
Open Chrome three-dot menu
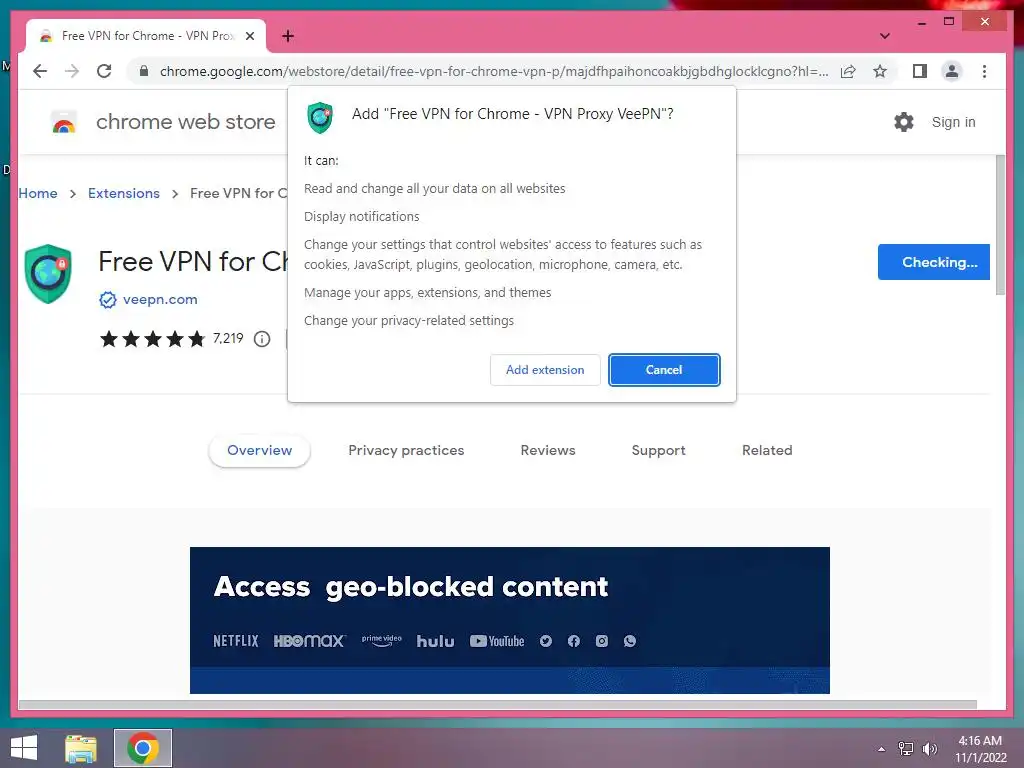pos(984,71)
